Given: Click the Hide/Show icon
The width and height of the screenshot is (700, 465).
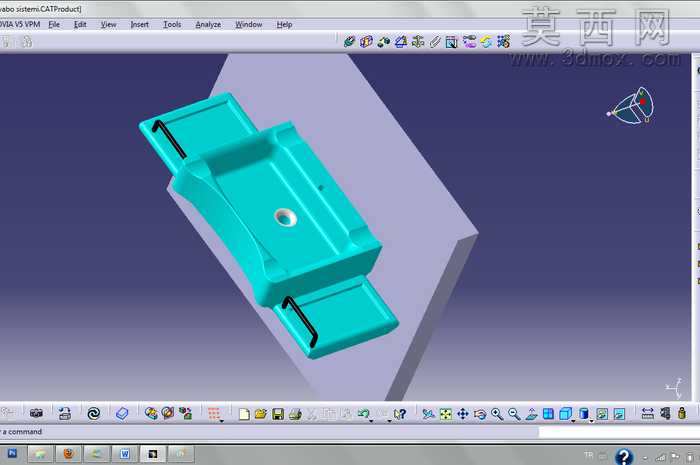Looking at the screenshot, I should pos(602,414).
